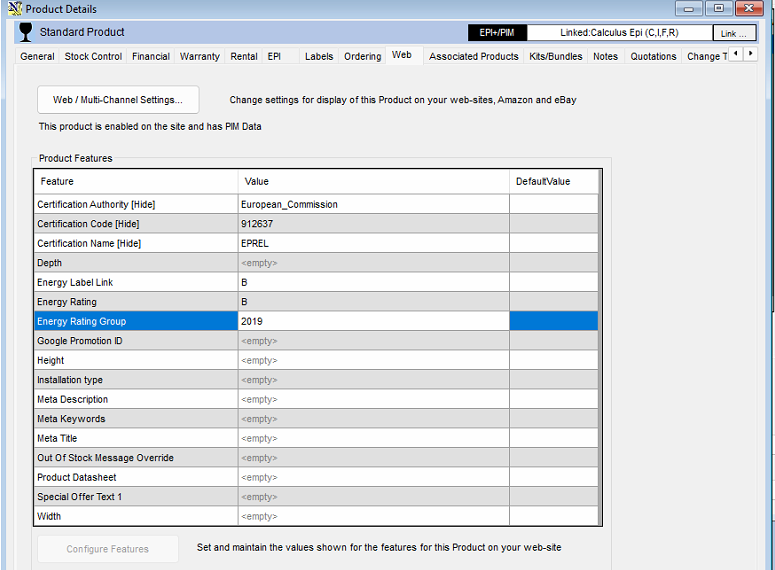Sort by the Feature column header
Image resolution: width=775 pixels, height=570 pixels.
(x=135, y=181)
